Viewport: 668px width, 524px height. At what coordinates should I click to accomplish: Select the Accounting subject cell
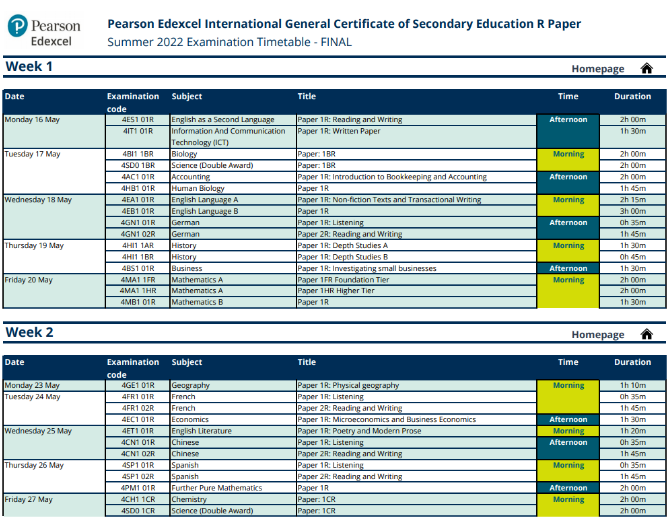tap(191, 177)
